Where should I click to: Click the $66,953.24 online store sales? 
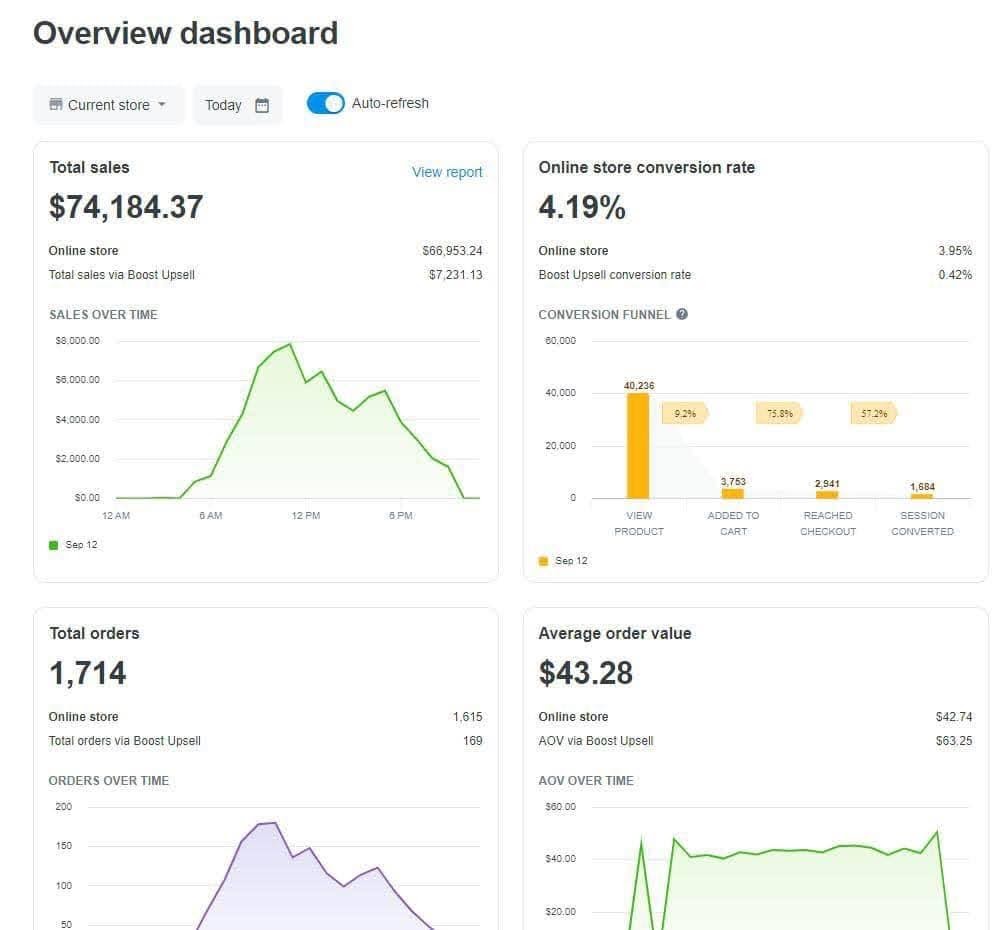tap(452, 251)
